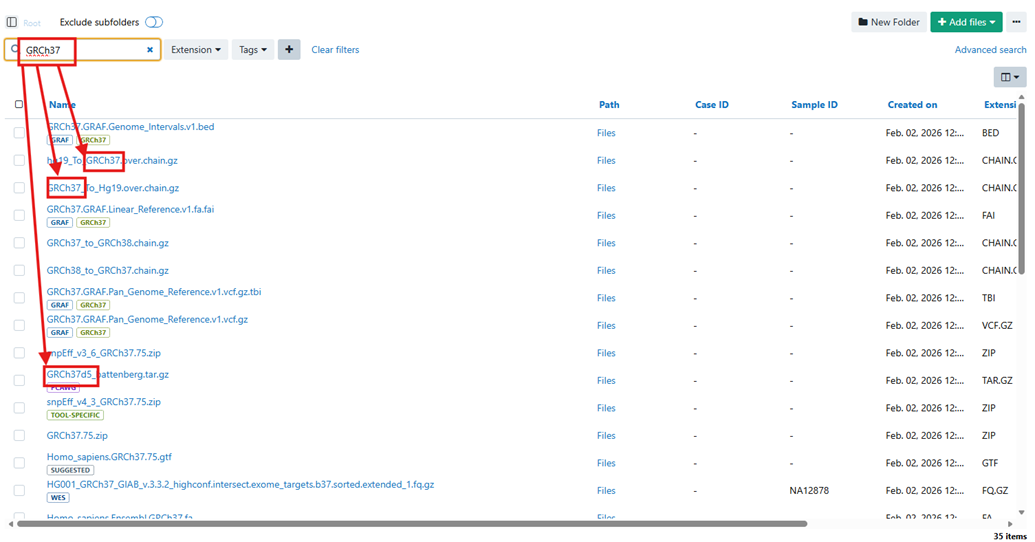
Task: Click TBI extension cell
Action: [988, 298]
